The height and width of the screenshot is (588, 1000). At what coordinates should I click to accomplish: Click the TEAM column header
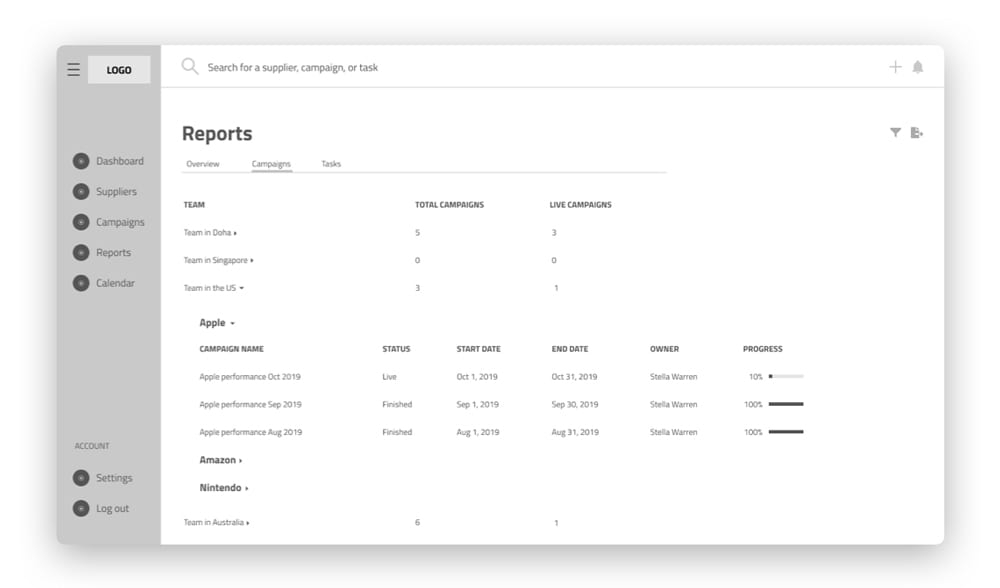pos(194,205)
